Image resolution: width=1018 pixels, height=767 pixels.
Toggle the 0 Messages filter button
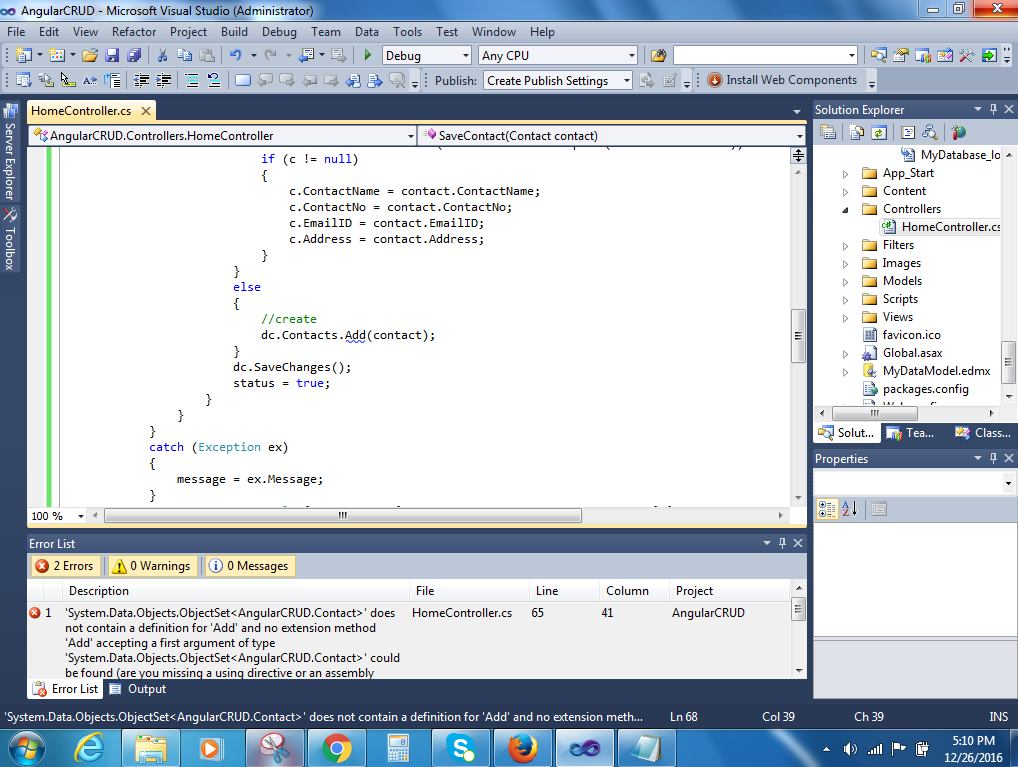pyautogui.click(x=249, y=566)
